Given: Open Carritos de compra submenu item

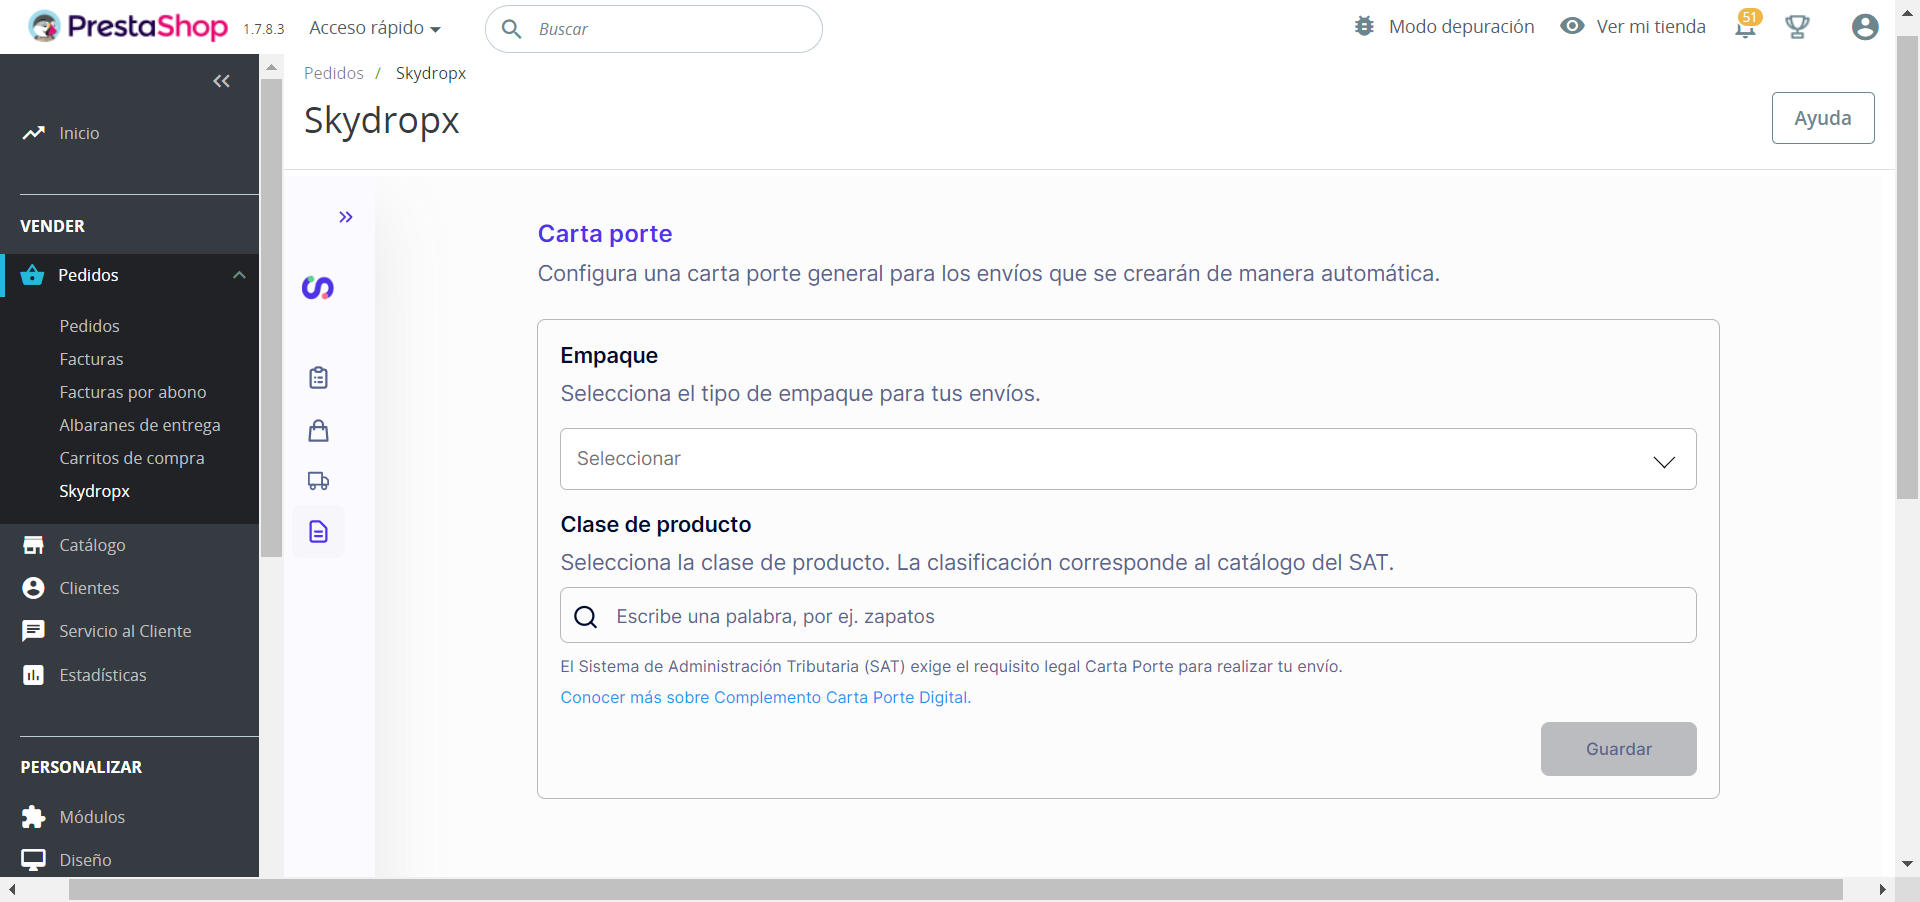Looking at the screenshot, I should click(x=132, y=458).
